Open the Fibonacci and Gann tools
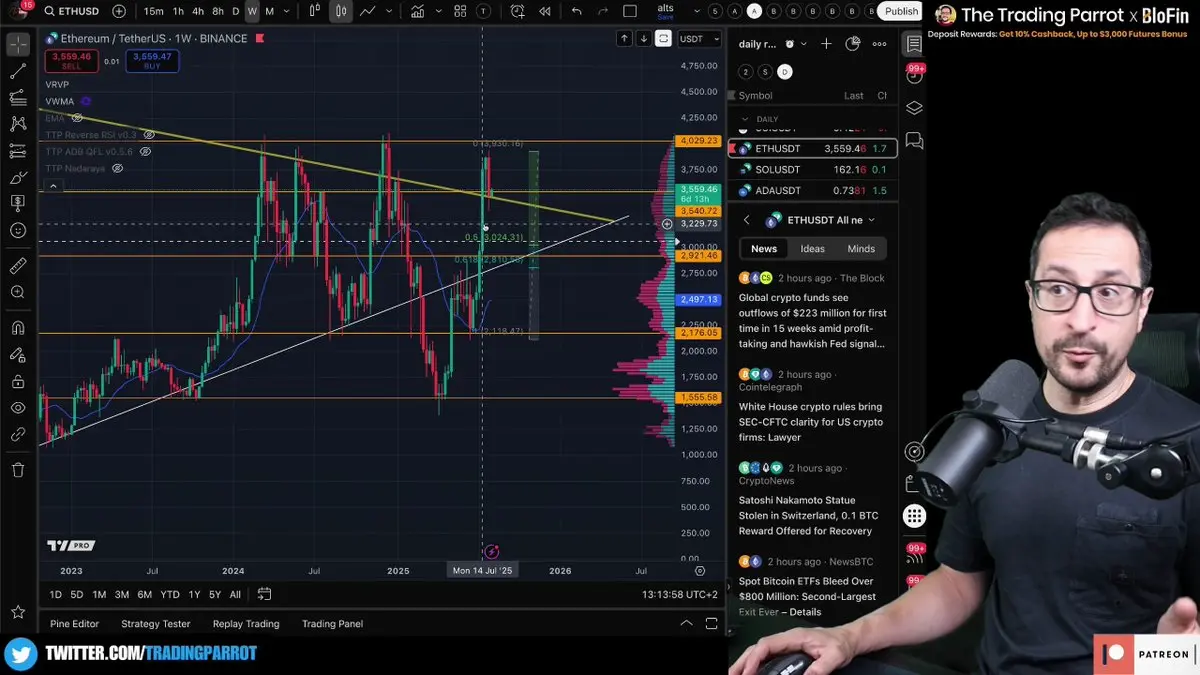Viewport: 1200px width, 675px height. tap(18, 98)
